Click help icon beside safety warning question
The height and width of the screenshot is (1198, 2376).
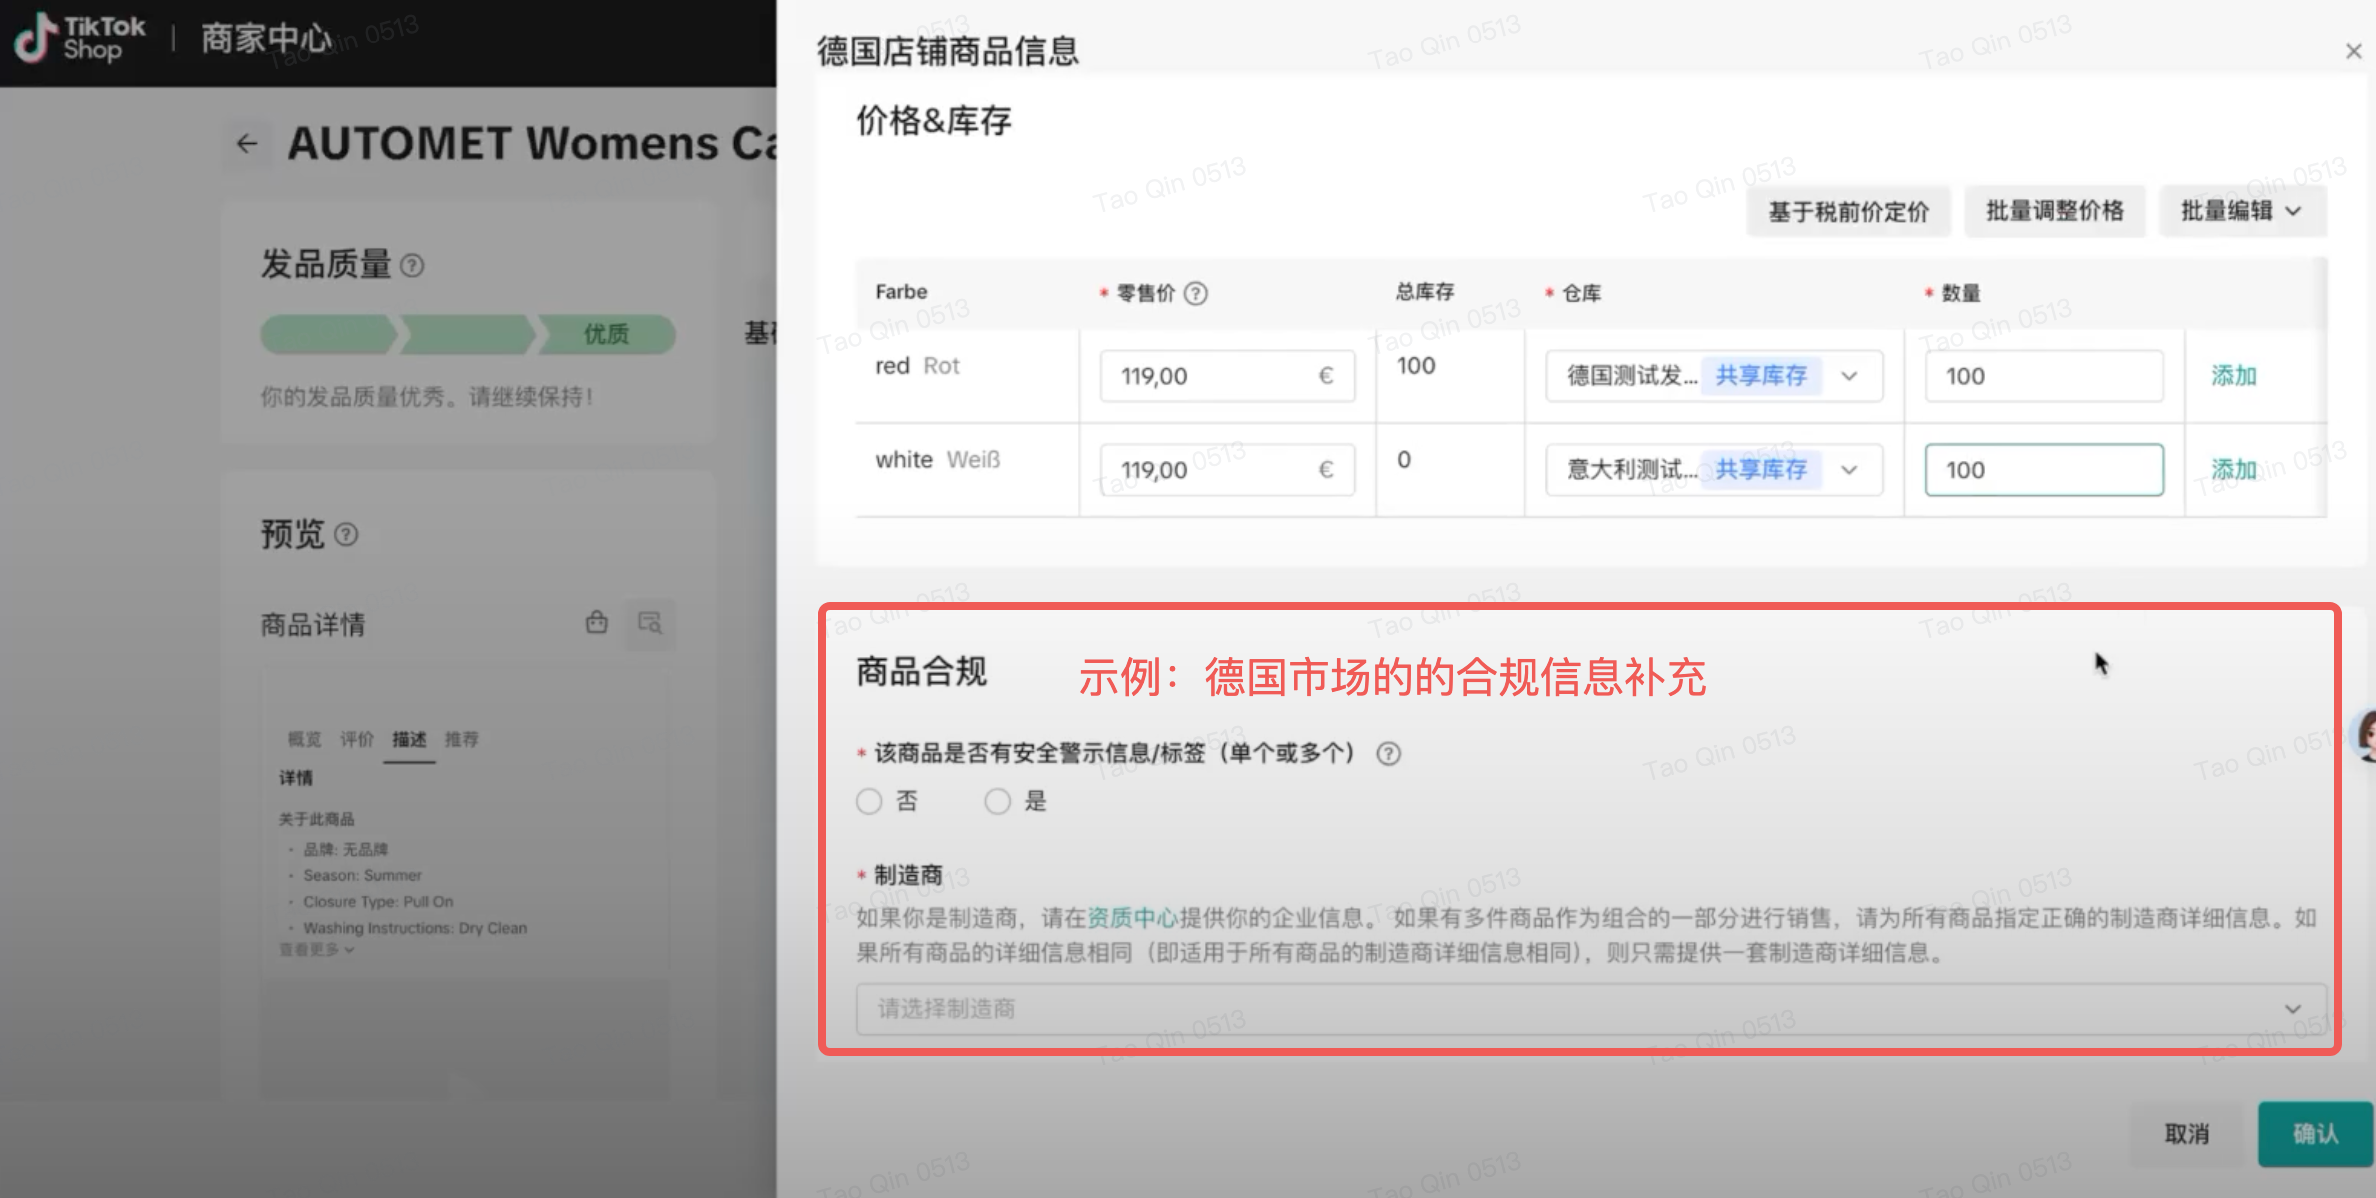point(1388,754)
